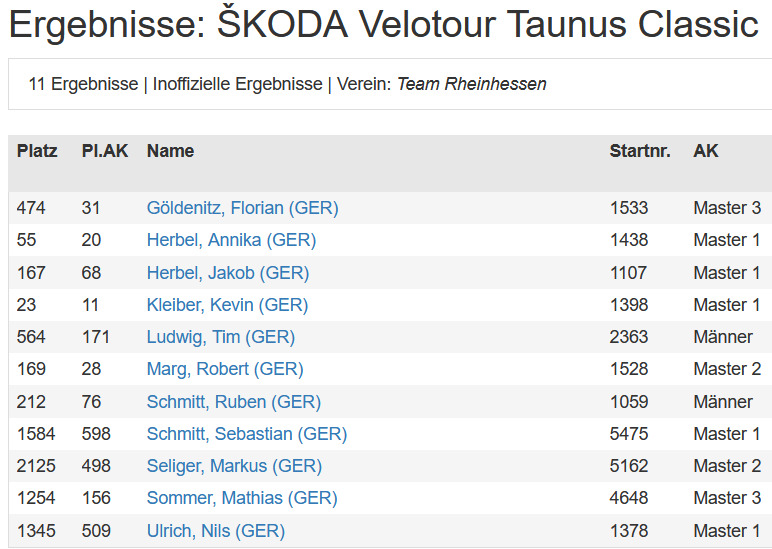Open Seliger, Markus result link
The image size is (772, 549).
click(x=234, y=466)
